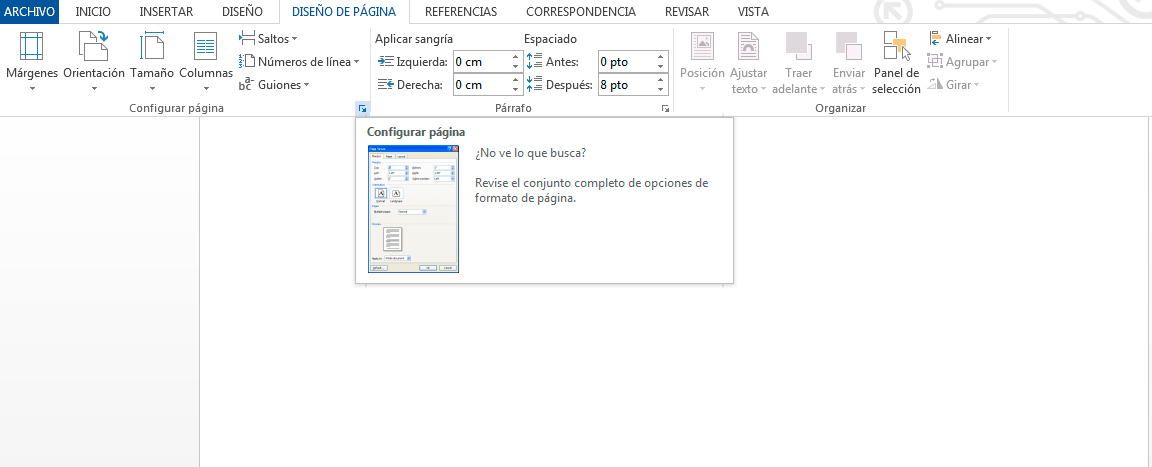The image size is (1152, 467).
Task: Switch to the REFERENCIAS tab
Action: point(461,12)
